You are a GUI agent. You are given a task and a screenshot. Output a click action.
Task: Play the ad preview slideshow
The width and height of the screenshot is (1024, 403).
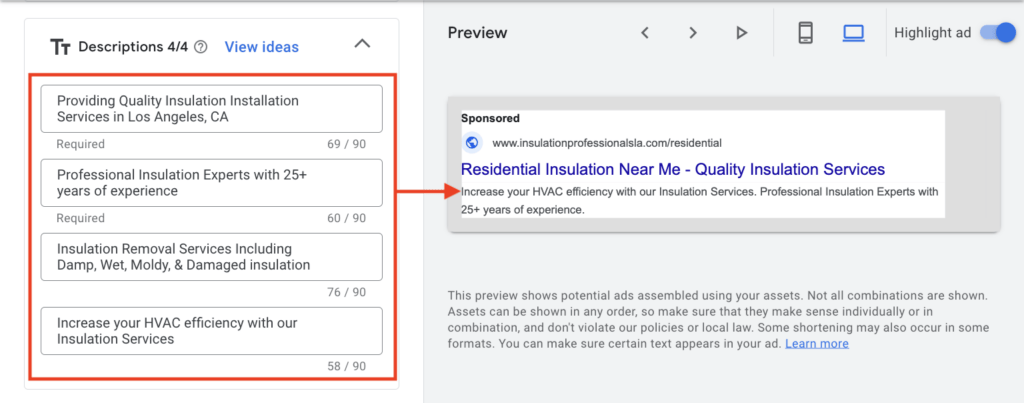[x=741, y=33]
